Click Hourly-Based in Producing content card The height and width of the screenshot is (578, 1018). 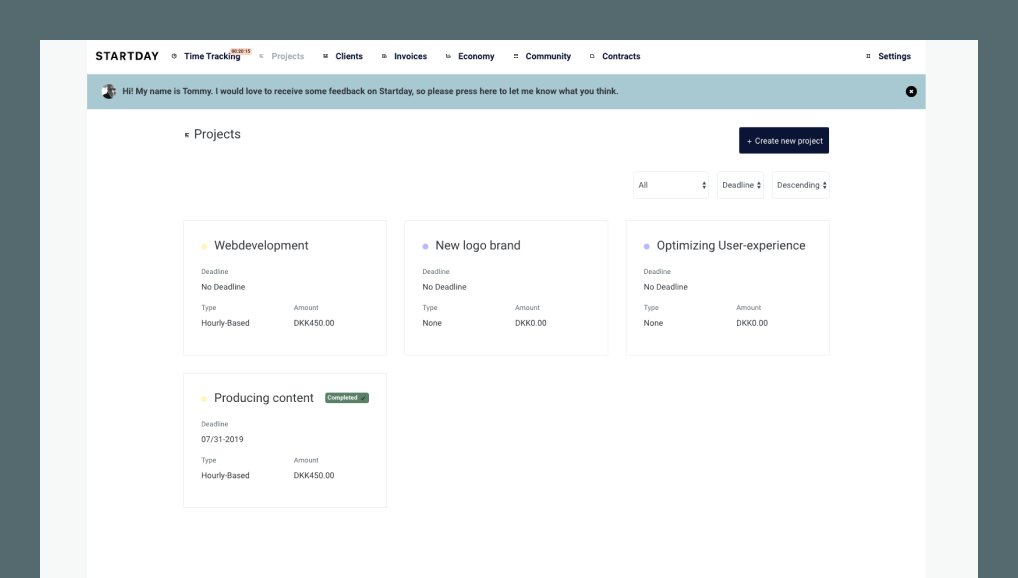pos(225,475)
